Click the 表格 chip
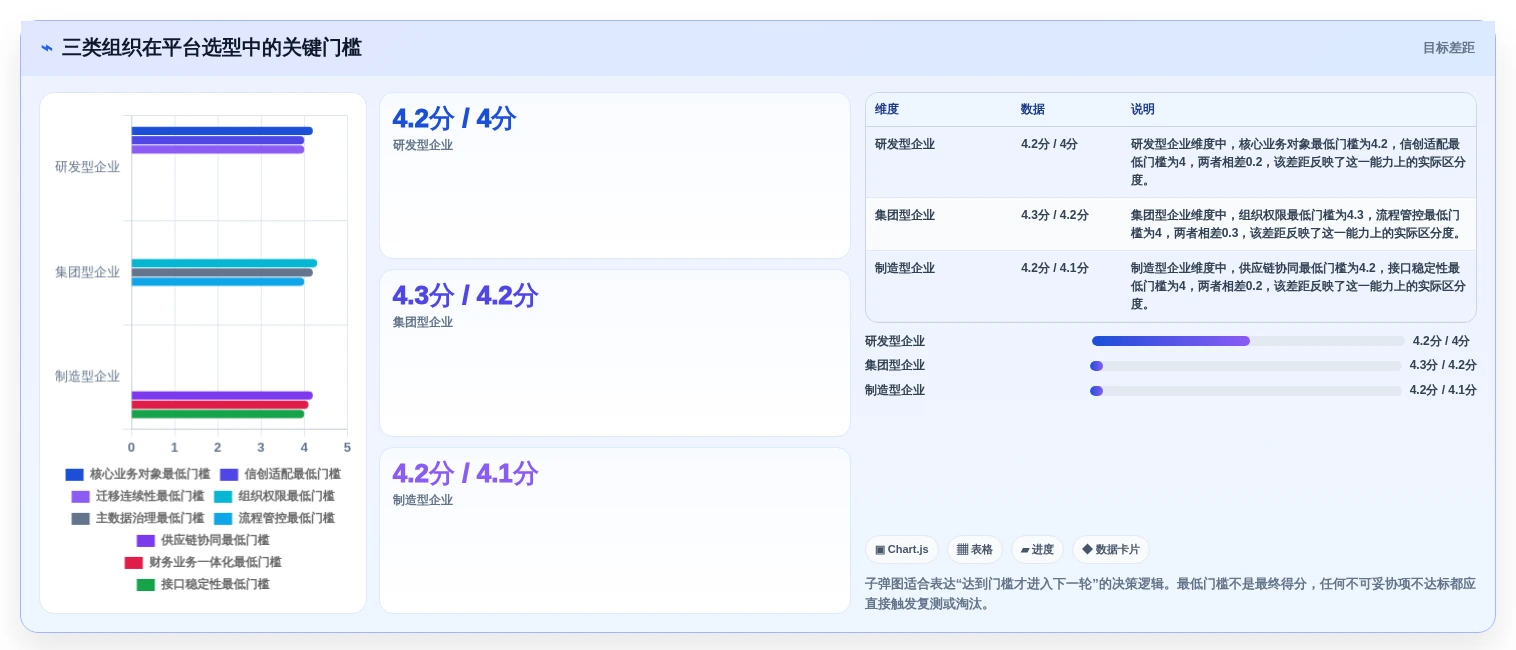 pyautogui.click(x=974, y=550)
